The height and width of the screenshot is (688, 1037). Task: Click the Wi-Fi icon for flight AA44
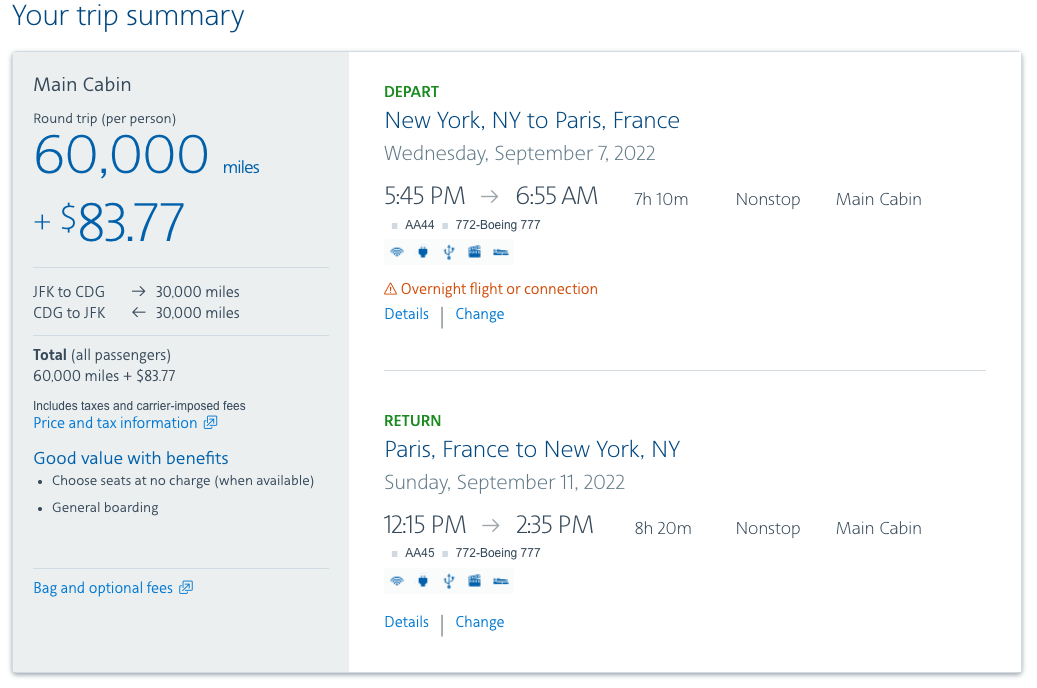point(397,252)
